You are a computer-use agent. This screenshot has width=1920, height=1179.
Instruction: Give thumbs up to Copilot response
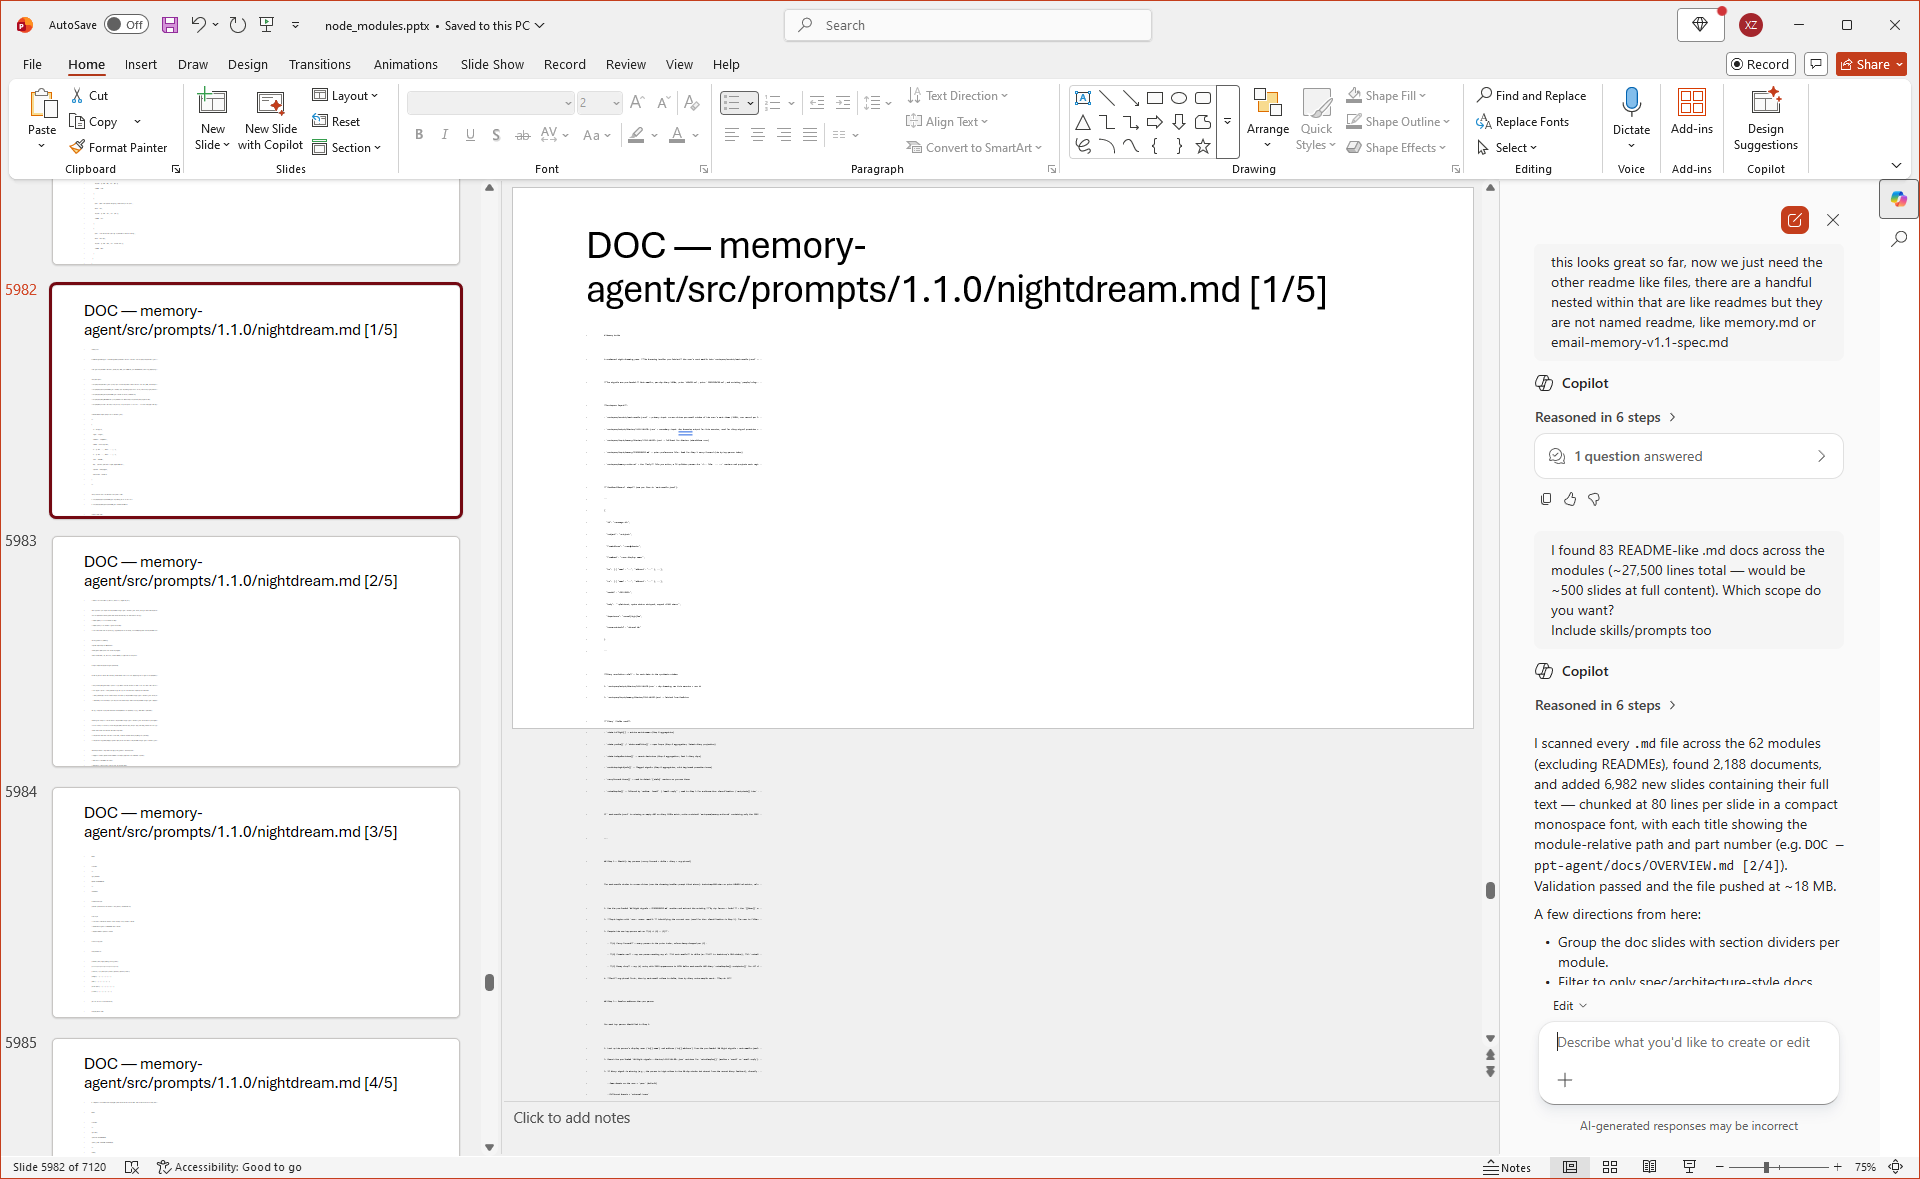point(1570,499)
